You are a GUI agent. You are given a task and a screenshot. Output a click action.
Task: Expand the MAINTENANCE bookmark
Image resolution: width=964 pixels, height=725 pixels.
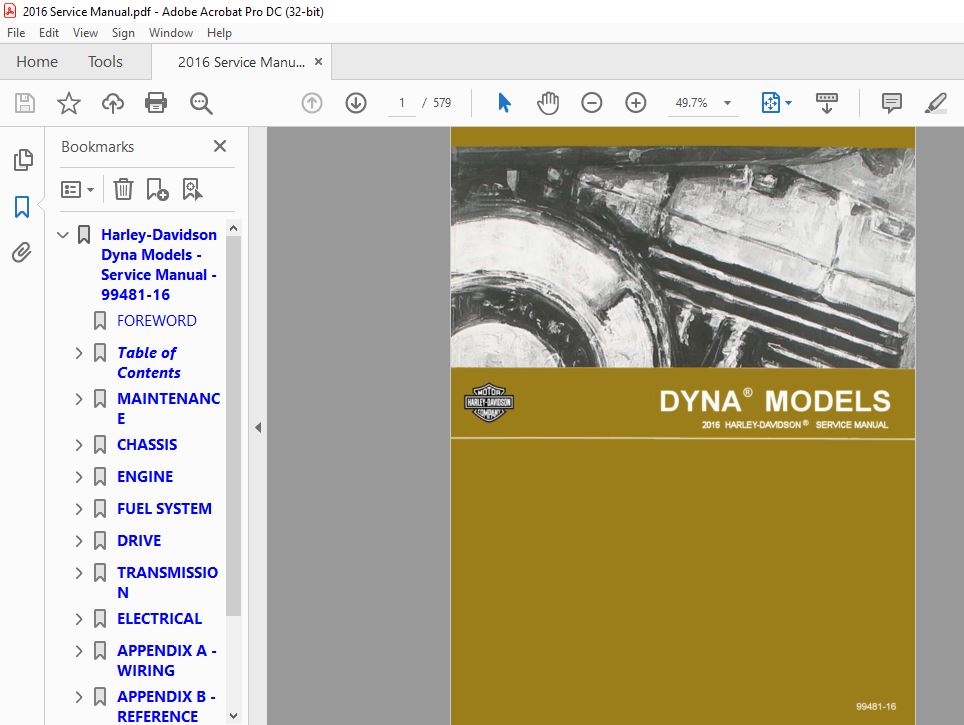point(79,398)
